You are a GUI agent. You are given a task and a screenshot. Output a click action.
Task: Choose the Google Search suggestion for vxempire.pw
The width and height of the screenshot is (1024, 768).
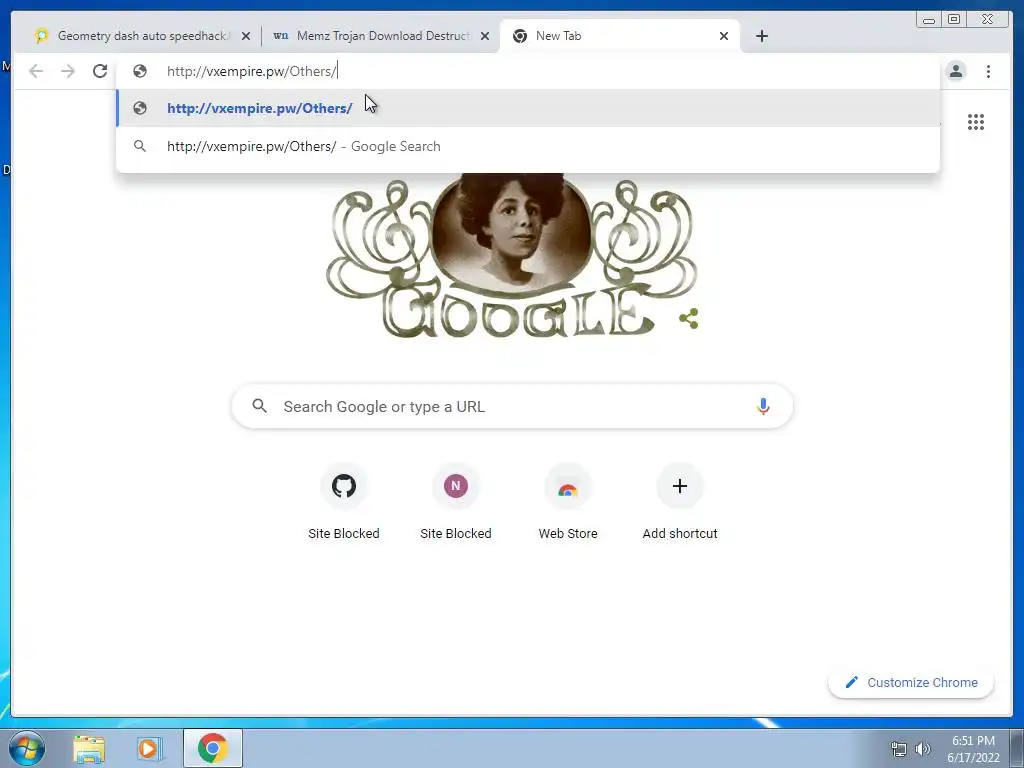click(528, 146)
